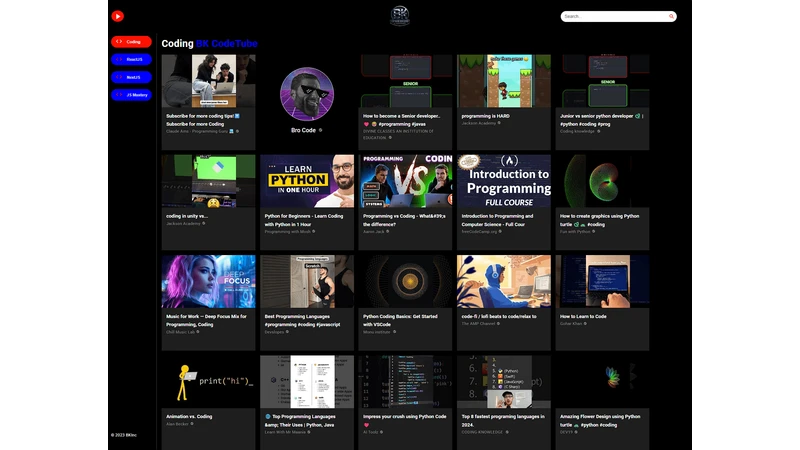
Task: Switch to the NextJS category
Action: 131,77
